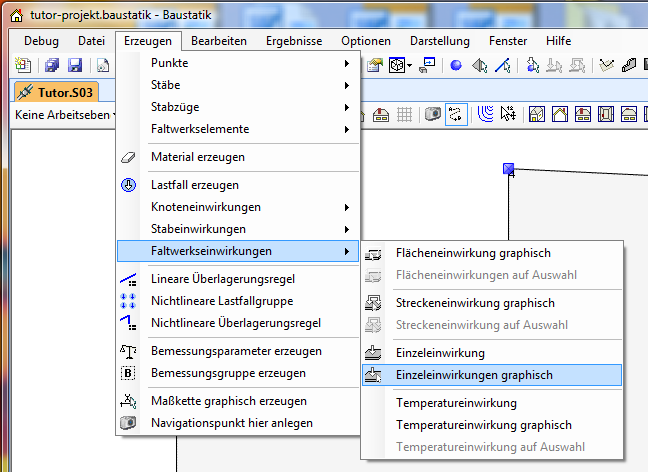Select Flächeneinwirkung graphisch in the submenu

pos(492,253)
